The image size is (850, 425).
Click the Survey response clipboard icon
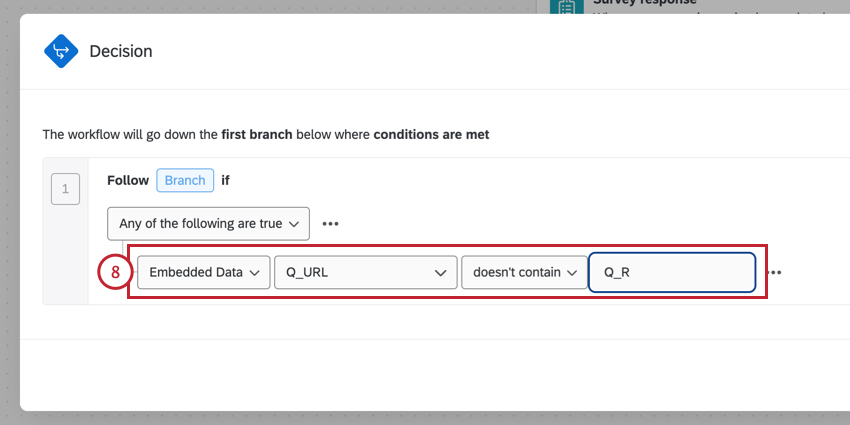[x=568, y=5]
